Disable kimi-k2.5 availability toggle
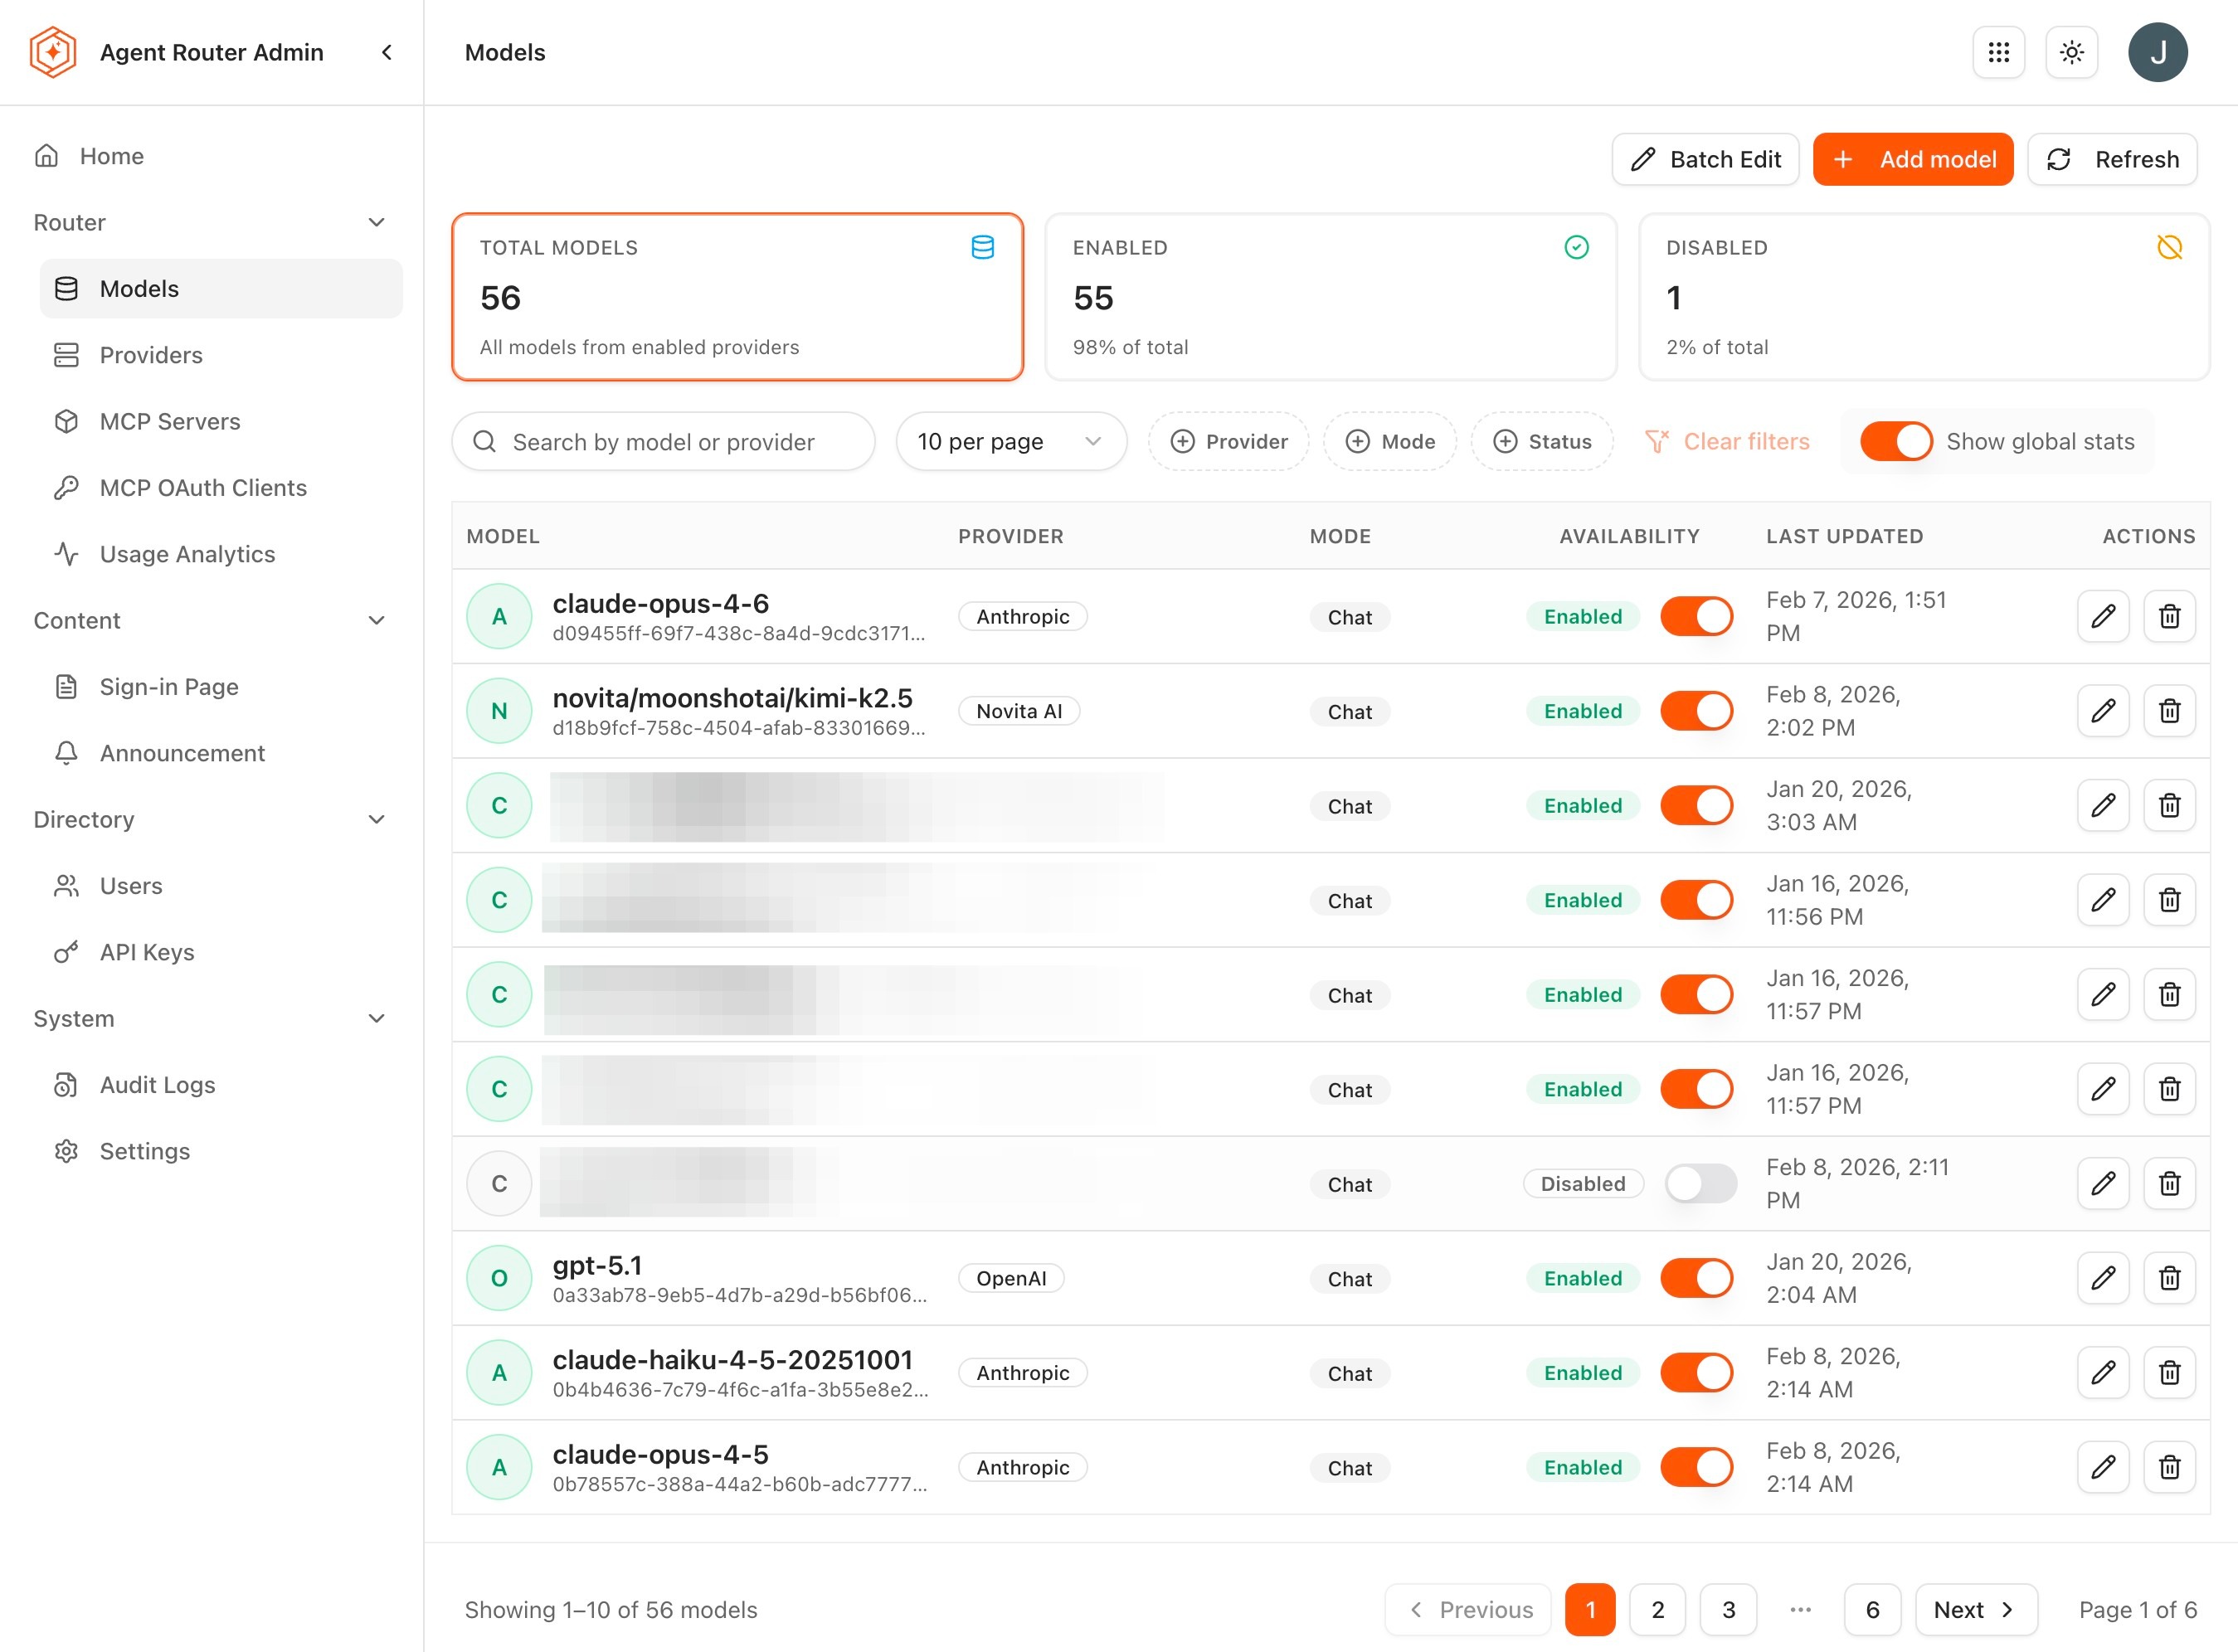 tap(1697, 711)
